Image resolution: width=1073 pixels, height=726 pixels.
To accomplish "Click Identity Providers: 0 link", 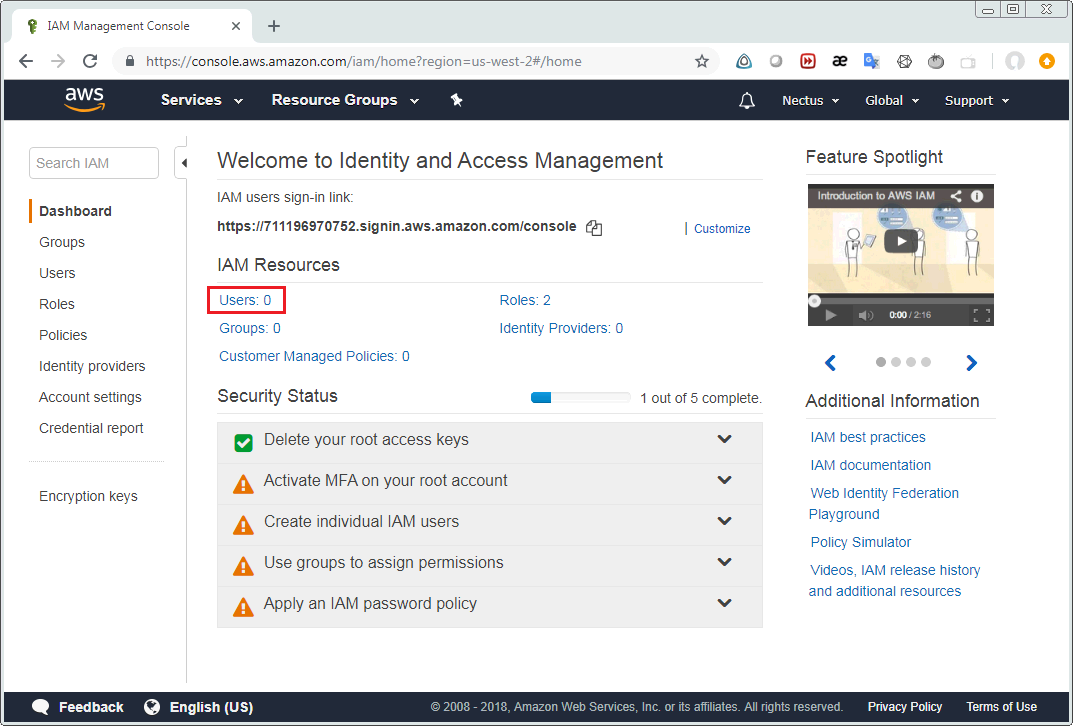I will point(561,328).
